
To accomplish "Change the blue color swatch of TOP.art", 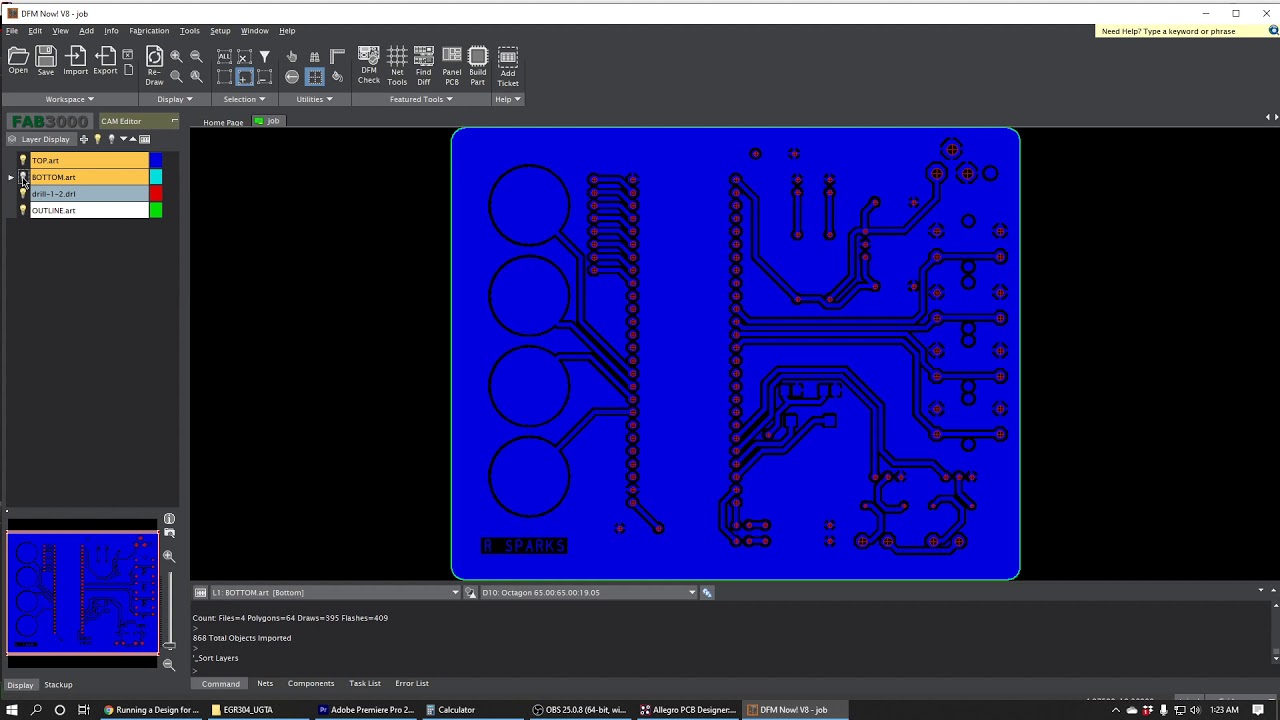I will click(156, 160).
